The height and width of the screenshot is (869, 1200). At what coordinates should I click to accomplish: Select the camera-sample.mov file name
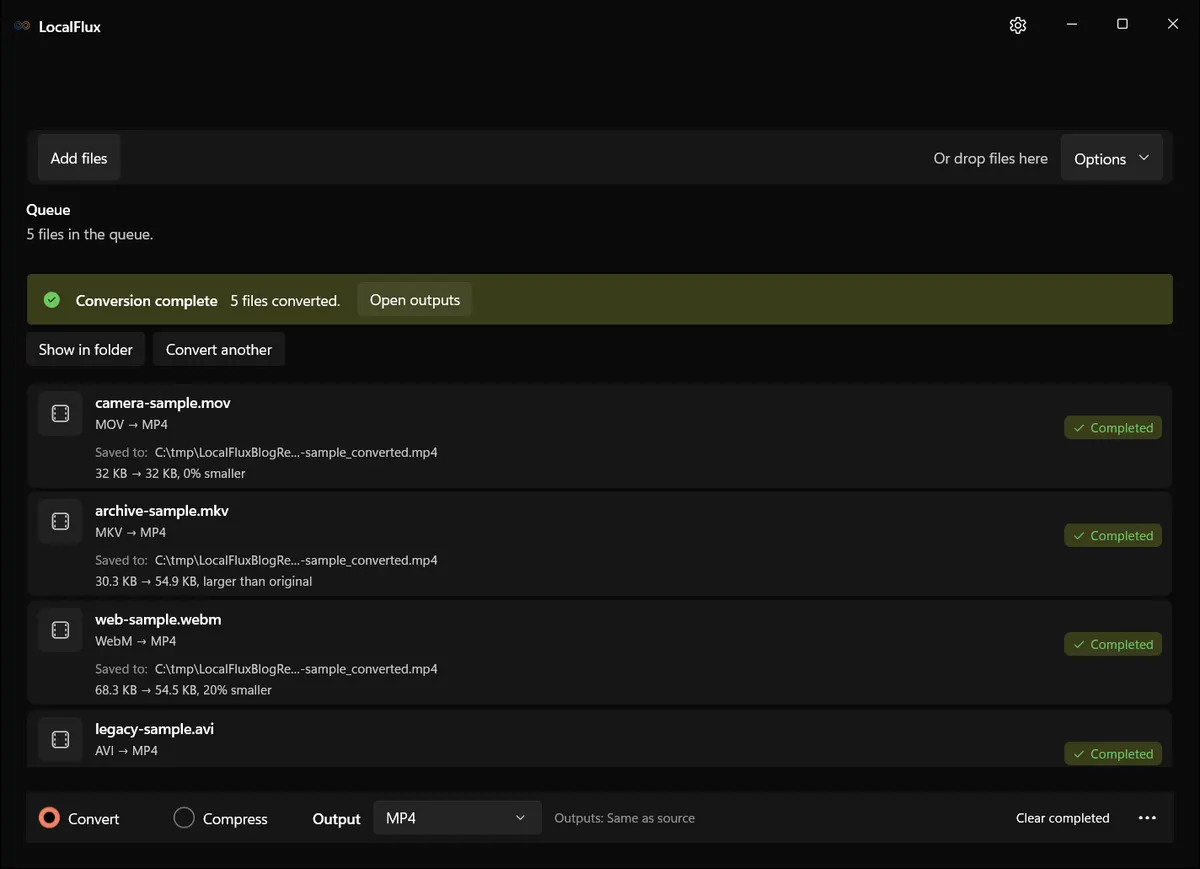163,403
